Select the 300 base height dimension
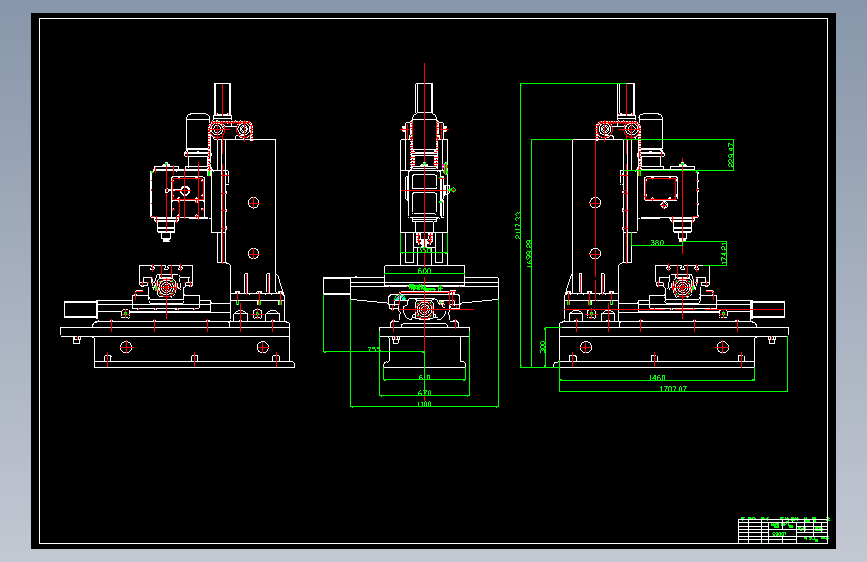The height and width of the screenshot is (562, 867). tap(542, 347)
